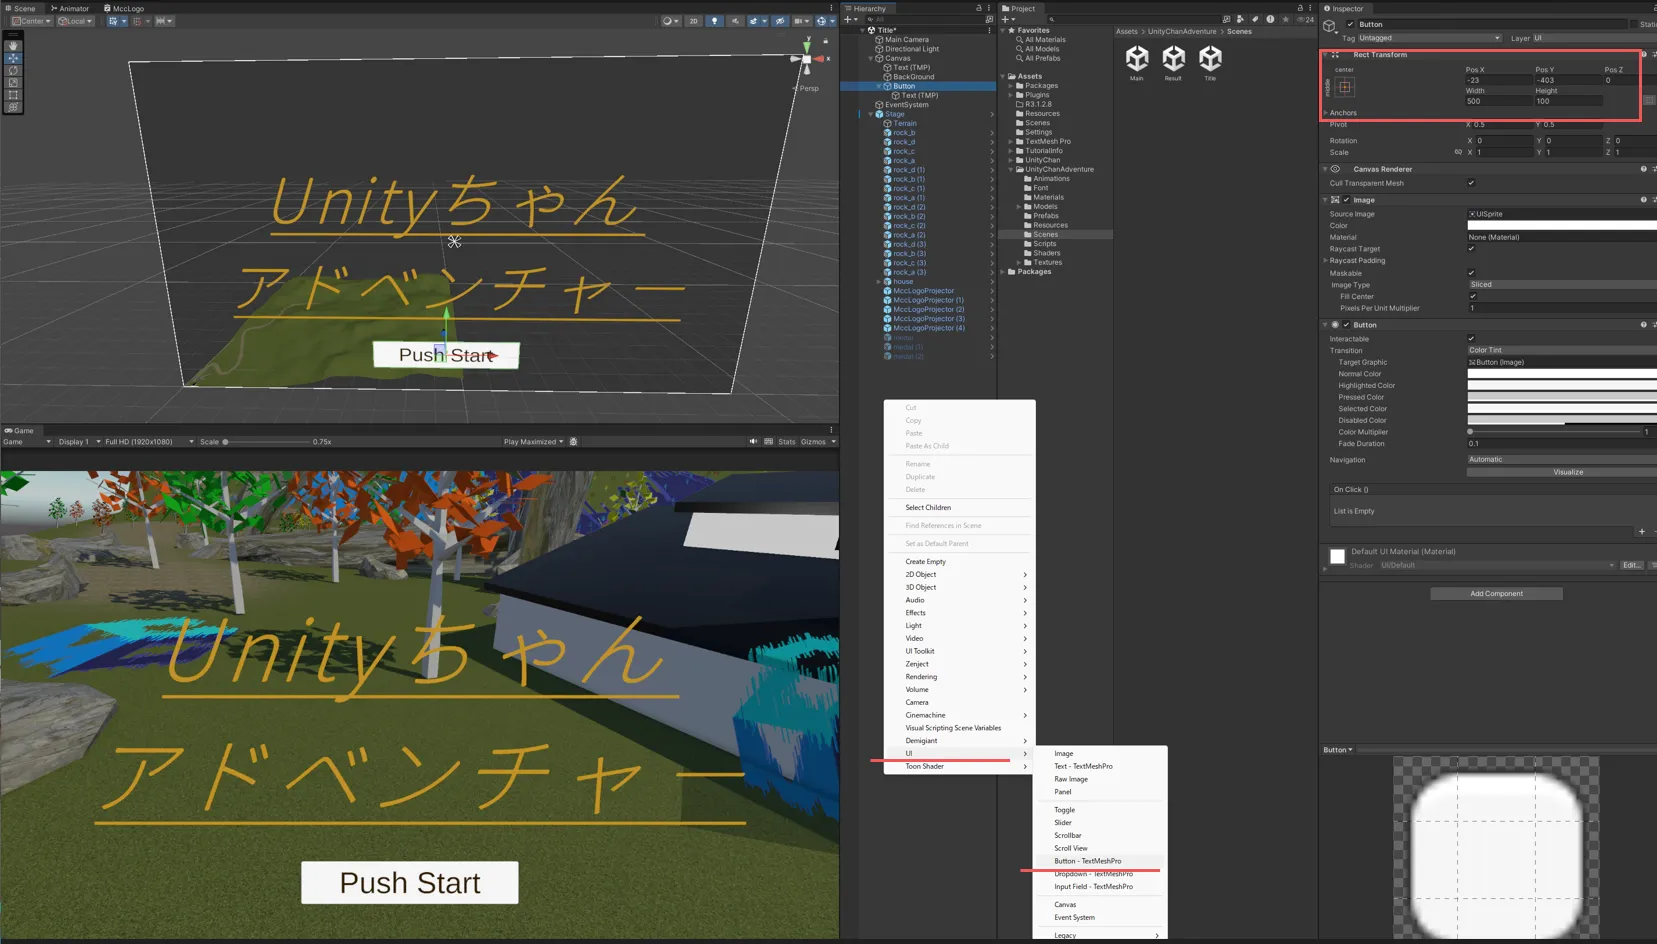The image size is (1657, 944).
Task: Open the Tag Untagged dropdown
Action: pyautogui.click(x=1428, y=38)
